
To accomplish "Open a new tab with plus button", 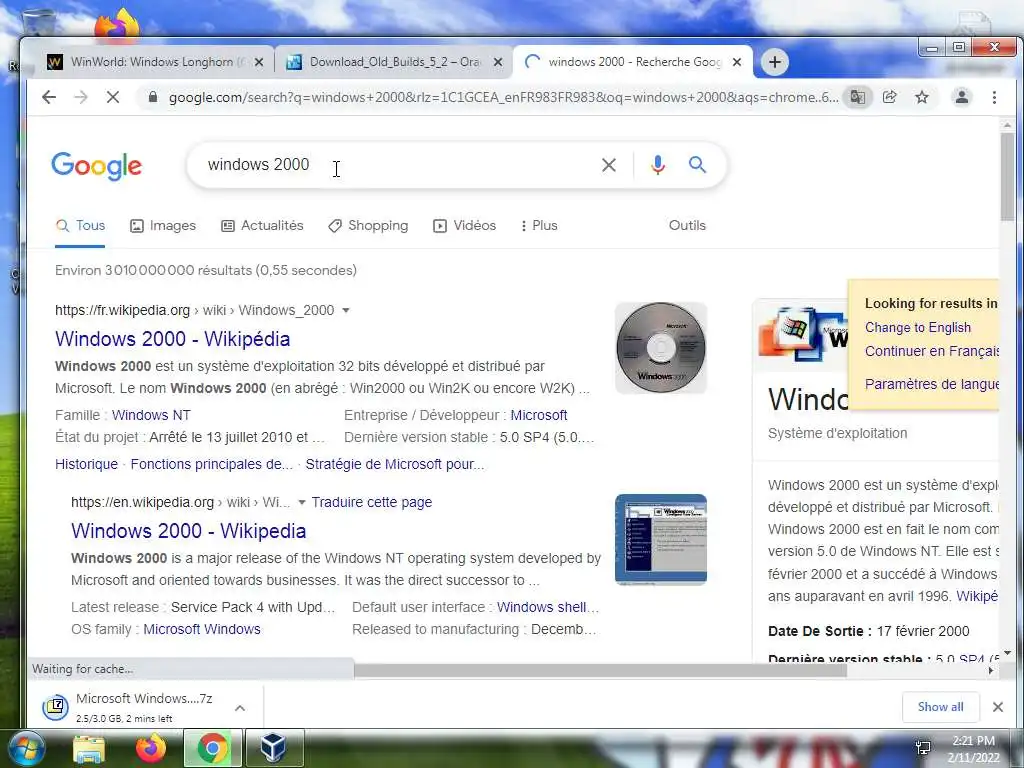I will pyautogui.click(x=775, y=62).
